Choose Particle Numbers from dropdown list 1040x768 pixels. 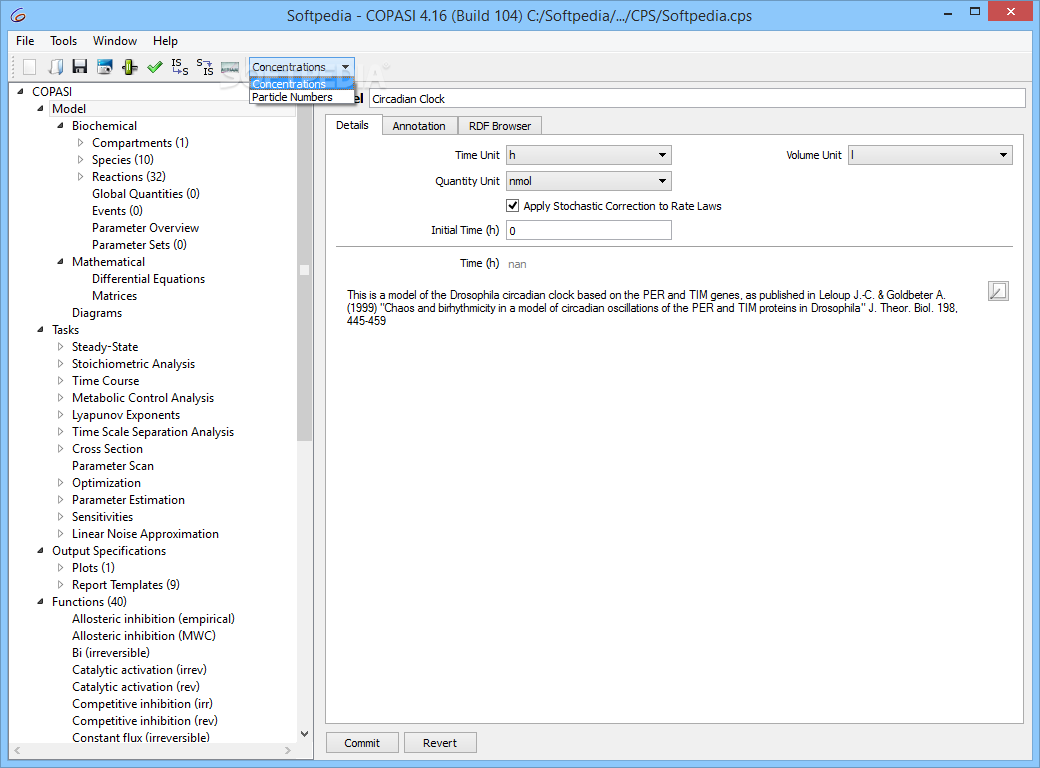pos(302,97)
